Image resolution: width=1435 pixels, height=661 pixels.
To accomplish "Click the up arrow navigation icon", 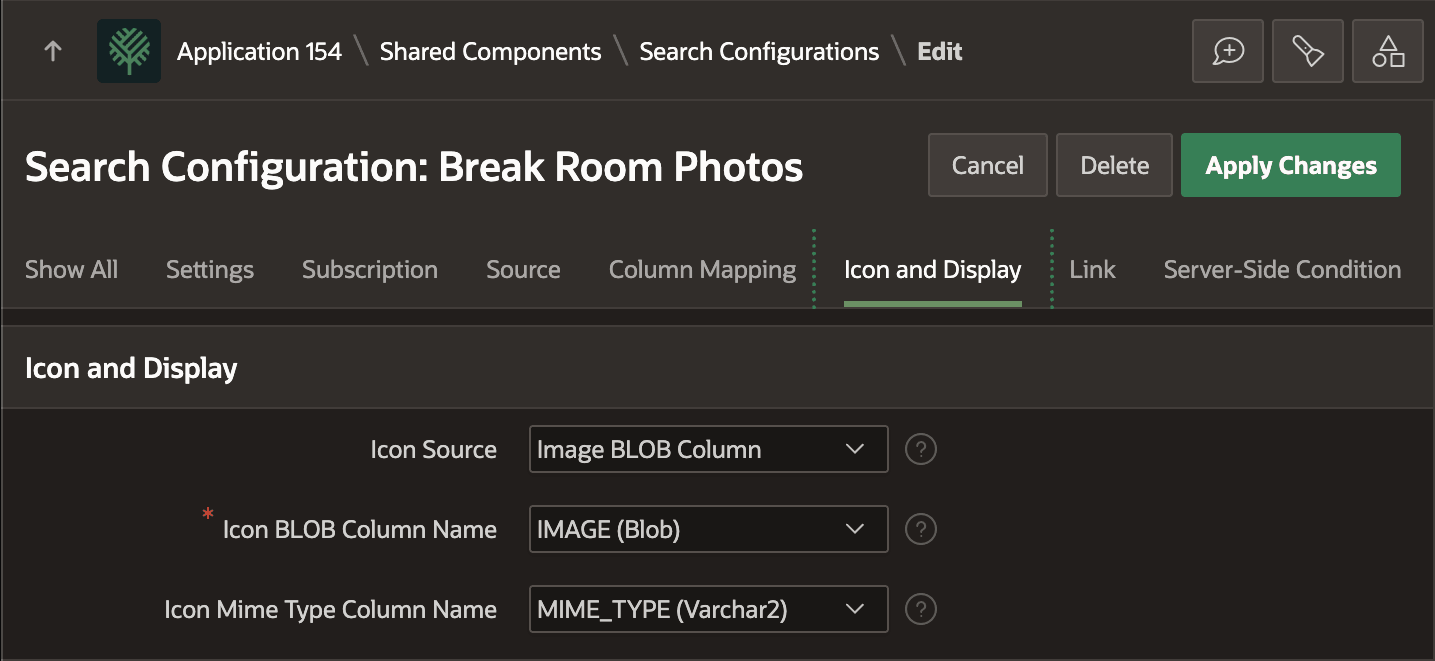I will (x=53, y=51).
